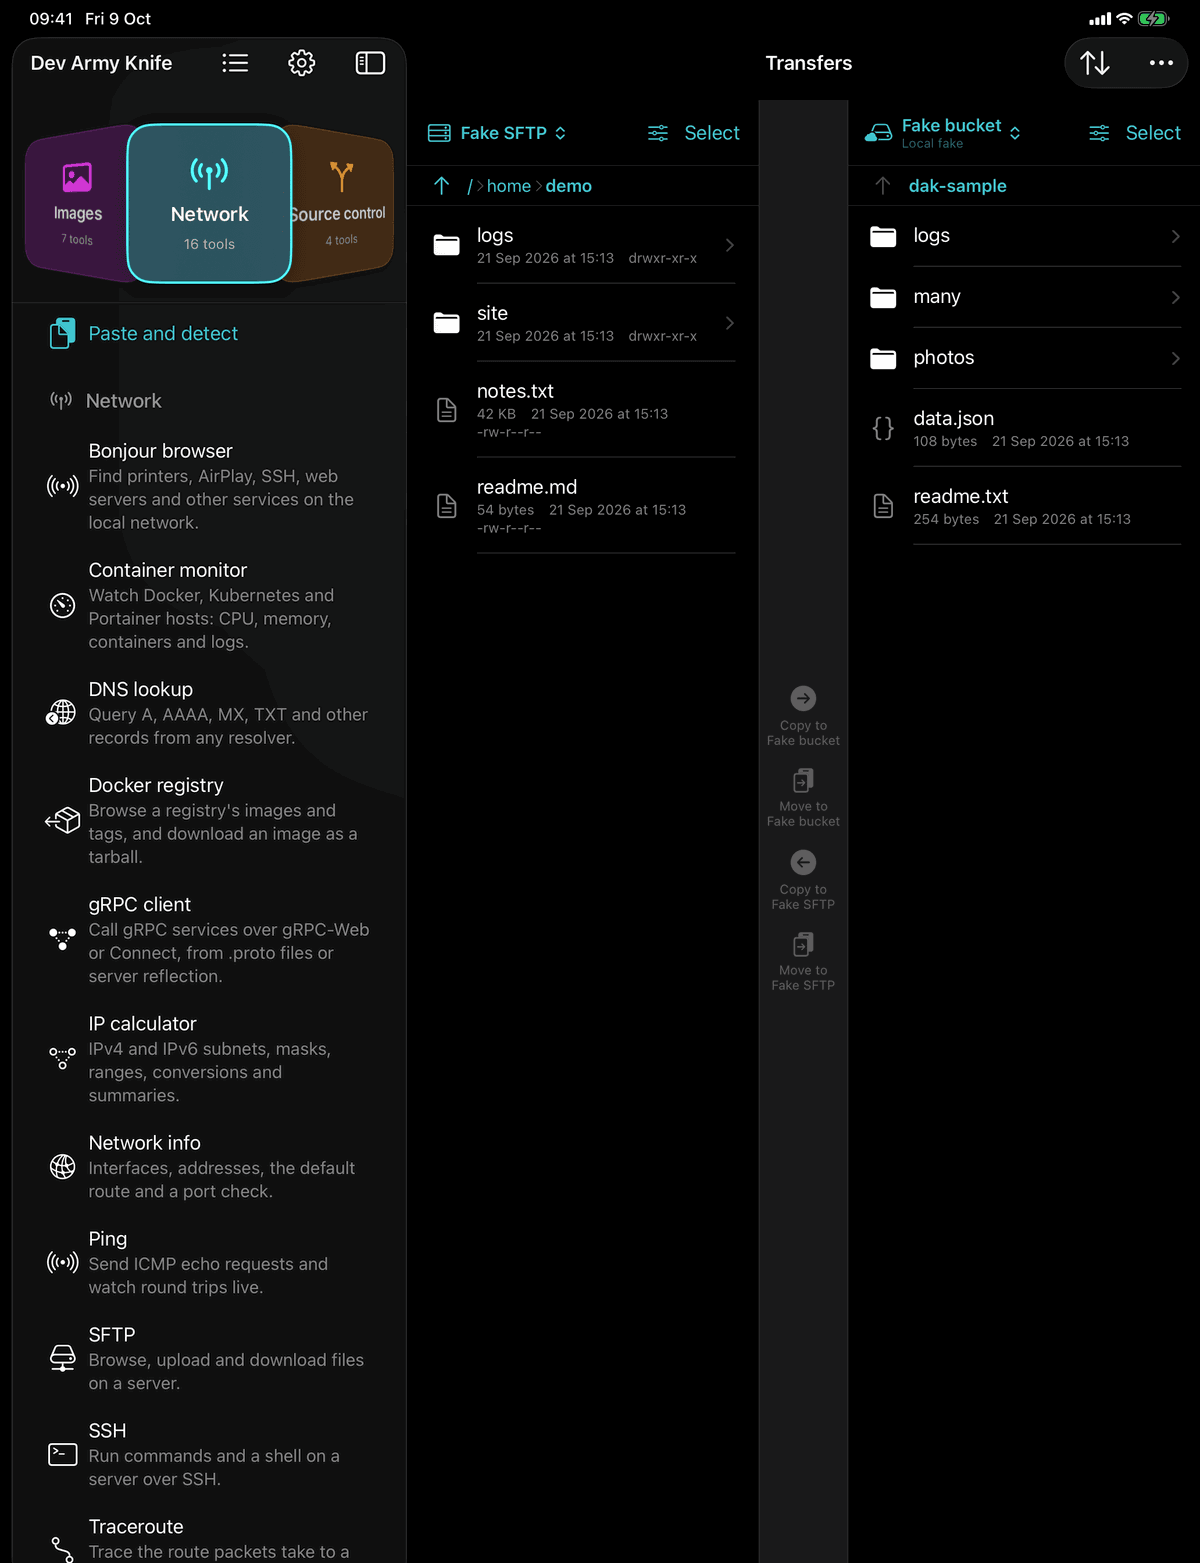Expand the photos folder chevron

pyautogui.click(x=1176, y=358)
